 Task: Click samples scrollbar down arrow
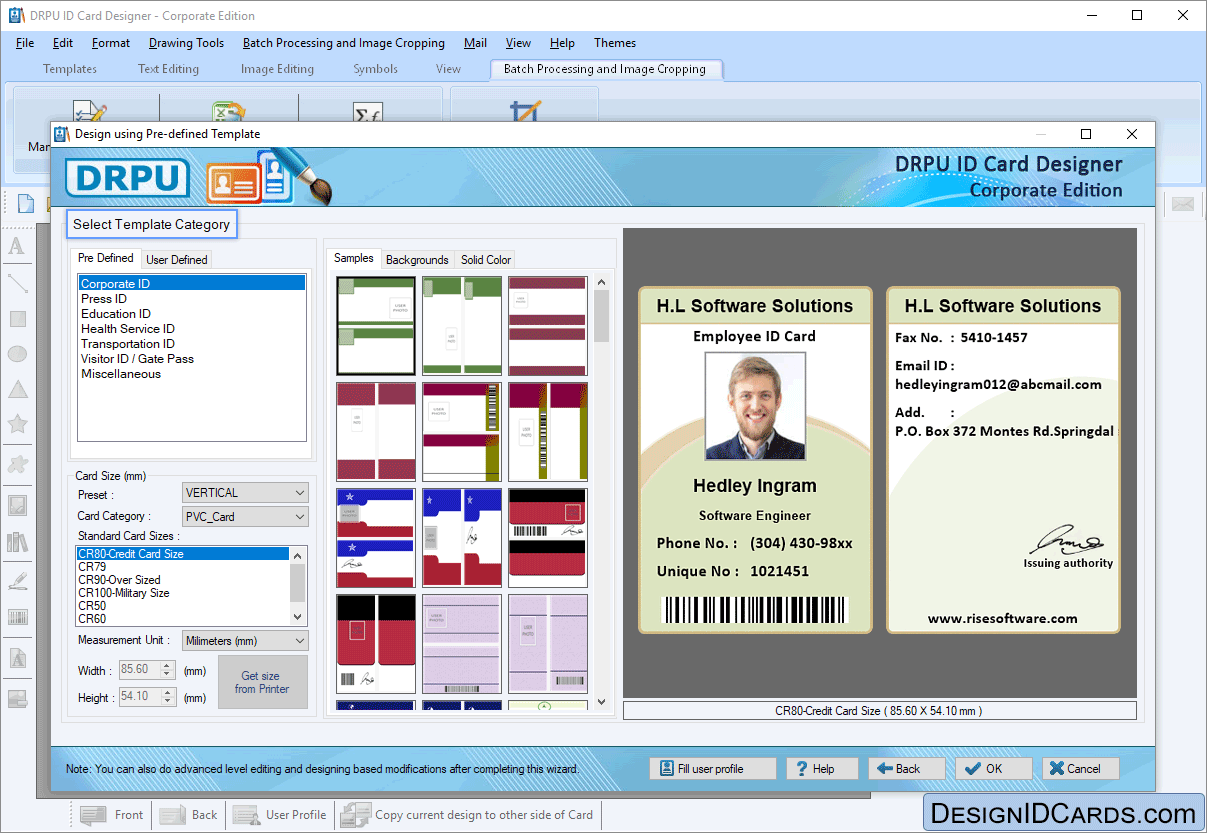(602, 702)
